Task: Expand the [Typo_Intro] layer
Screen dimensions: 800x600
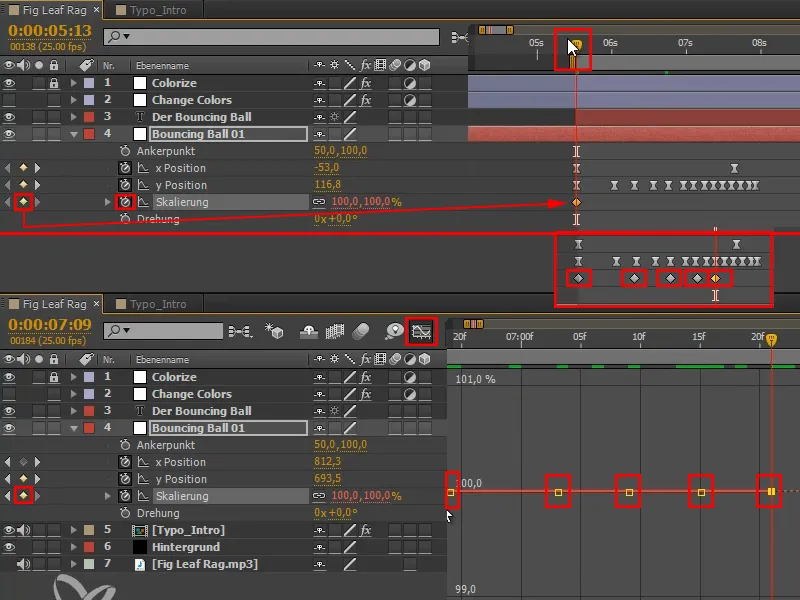Action: (x=73, y=530)
